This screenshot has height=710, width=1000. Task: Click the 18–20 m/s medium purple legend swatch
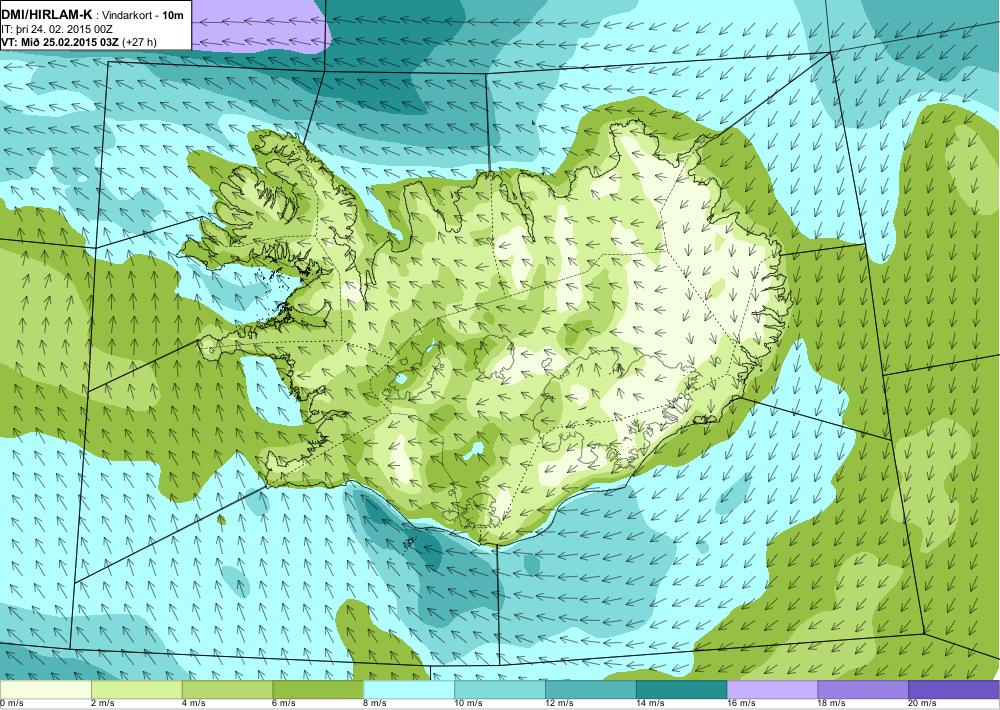tap(863, 690)
